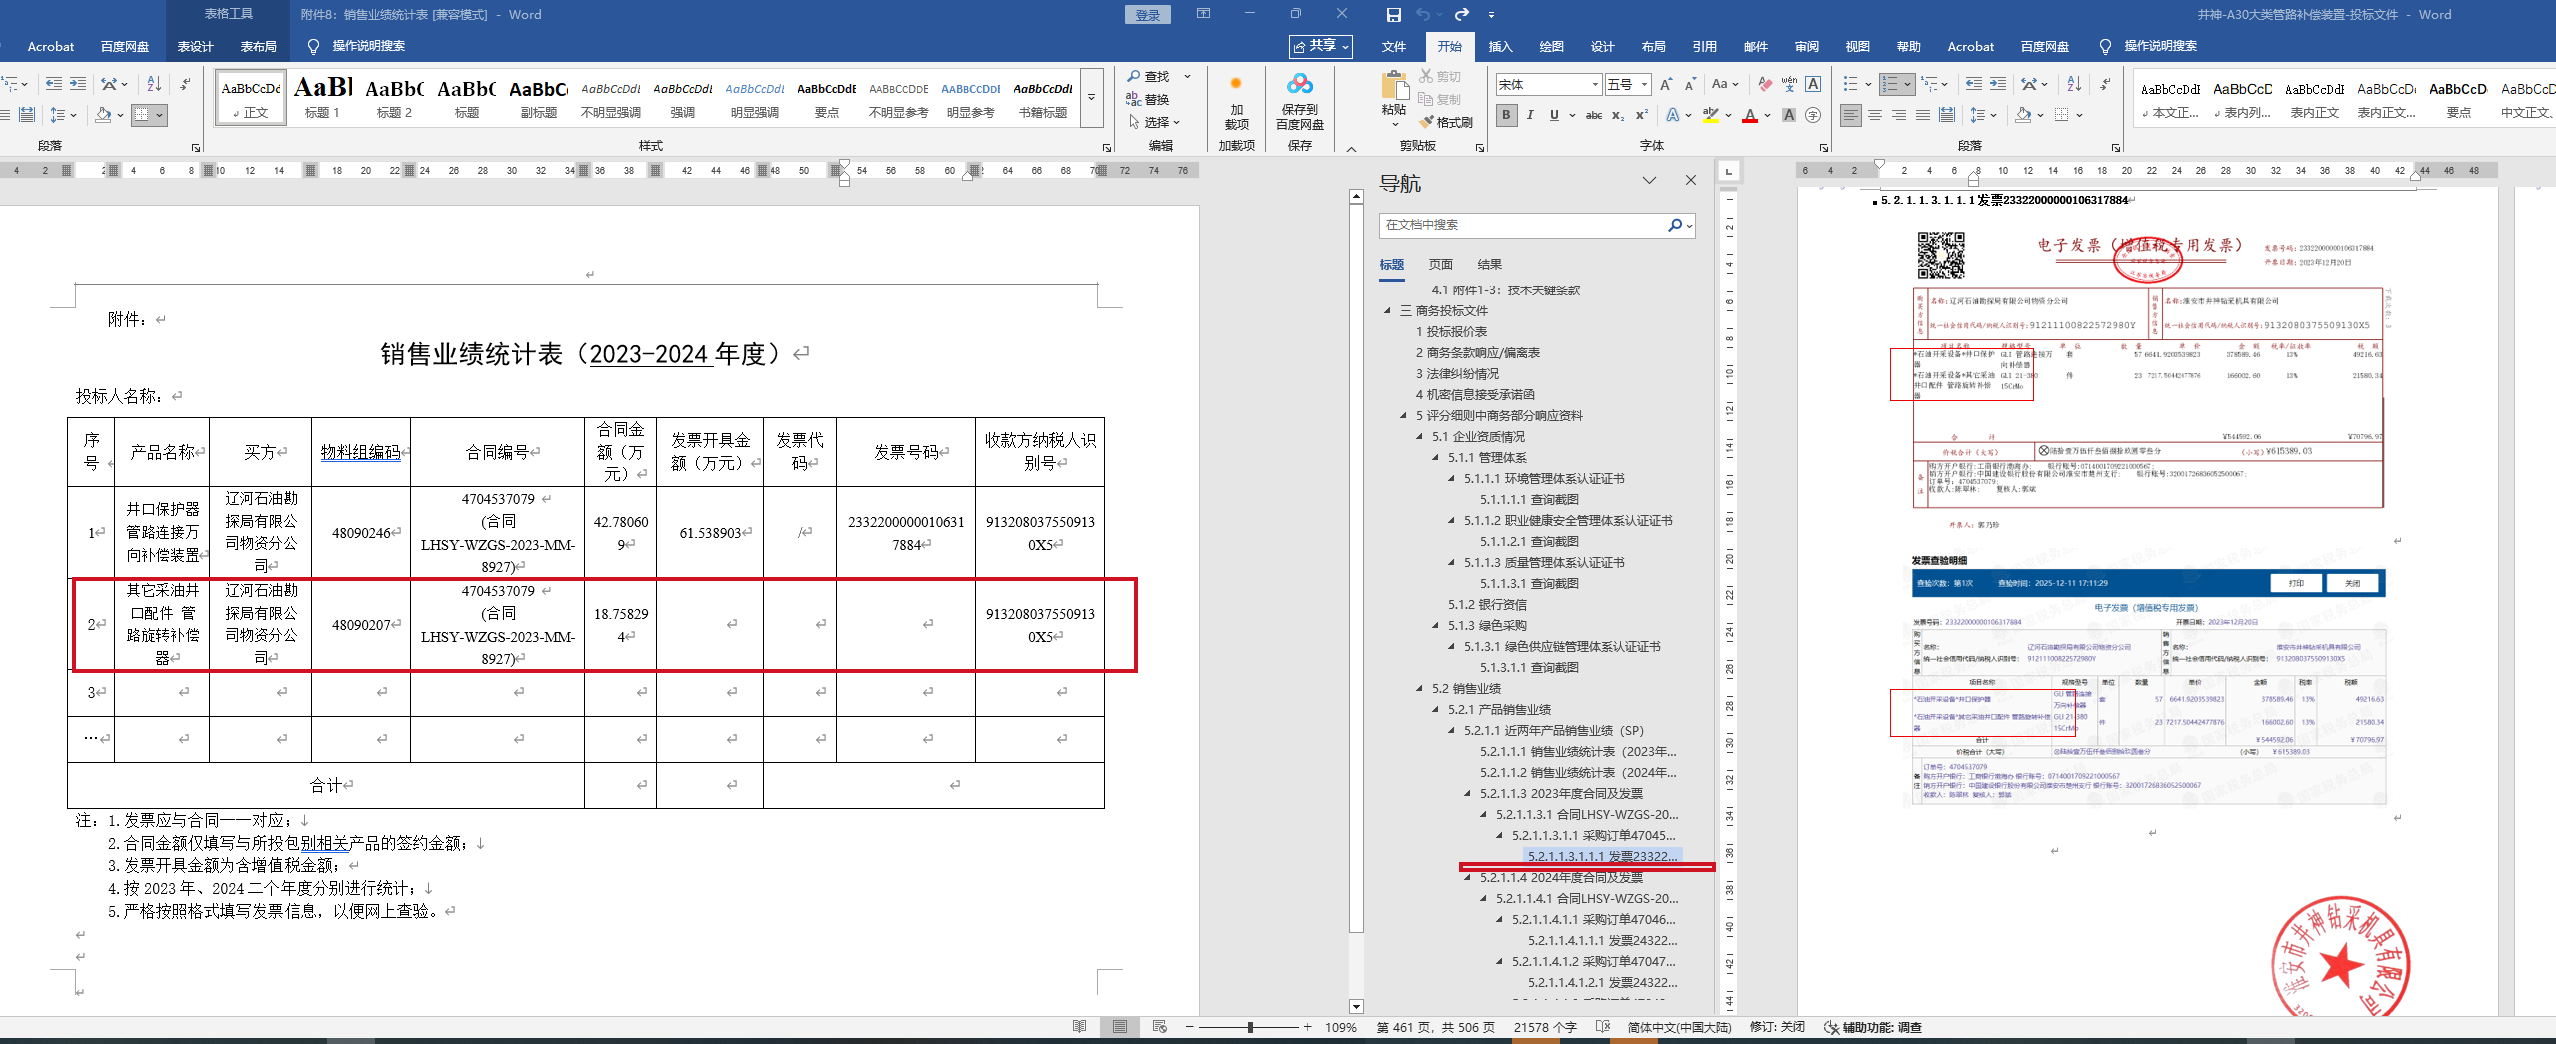Collapse the 5.2 销售业绩 tree node

(x=1419, y=689)
